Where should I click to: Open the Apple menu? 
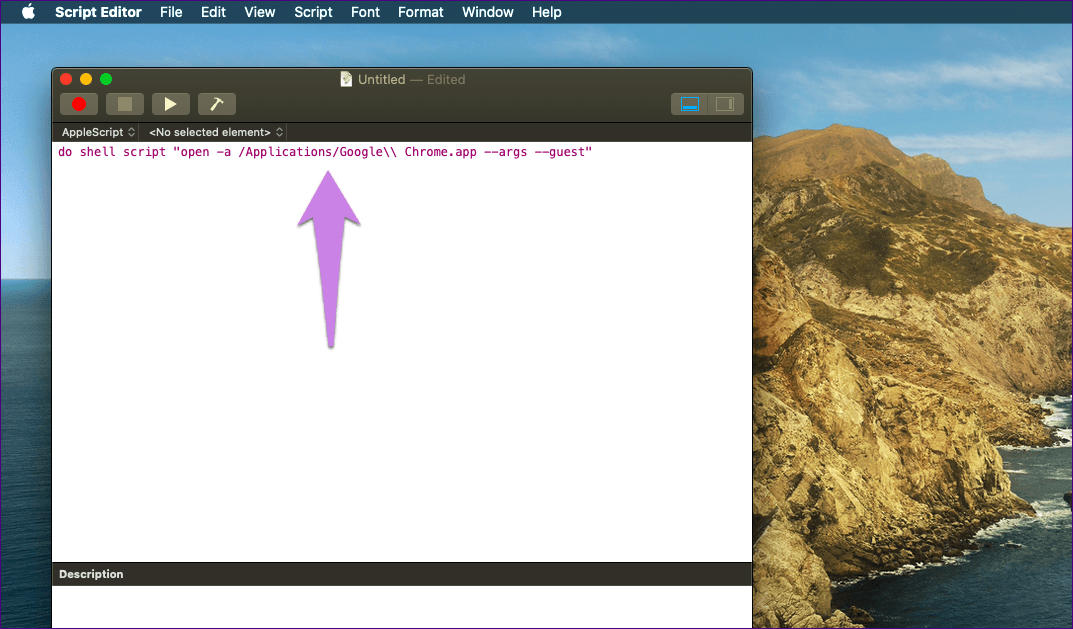(x=28, y=12)
